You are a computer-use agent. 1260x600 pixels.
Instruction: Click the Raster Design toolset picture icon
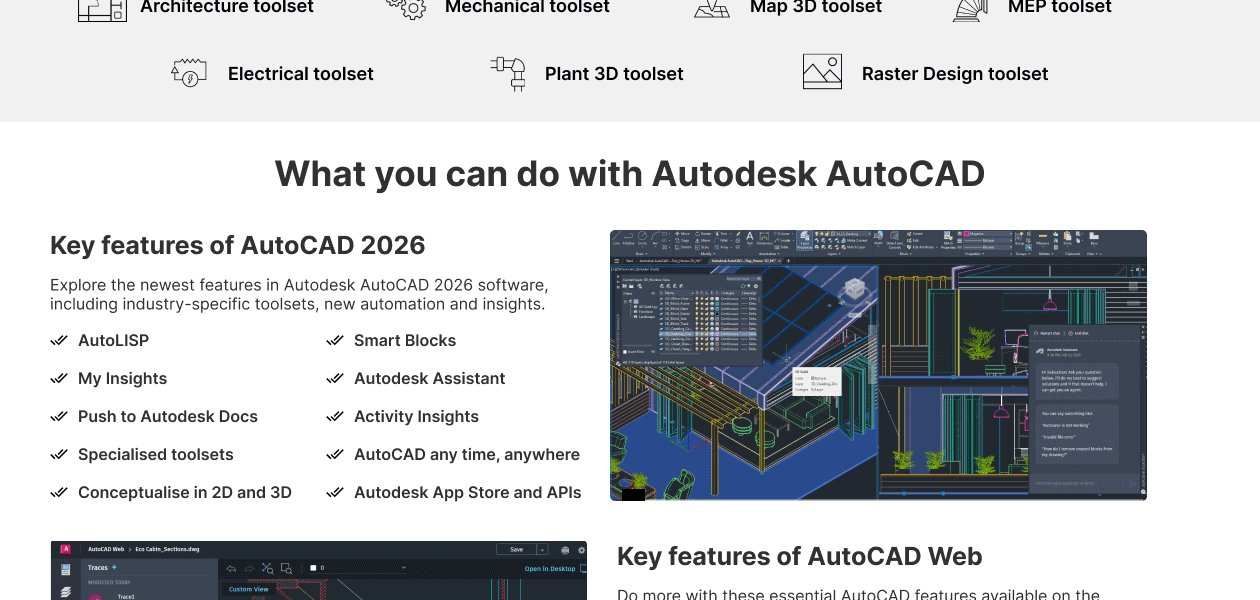[822, 73]
